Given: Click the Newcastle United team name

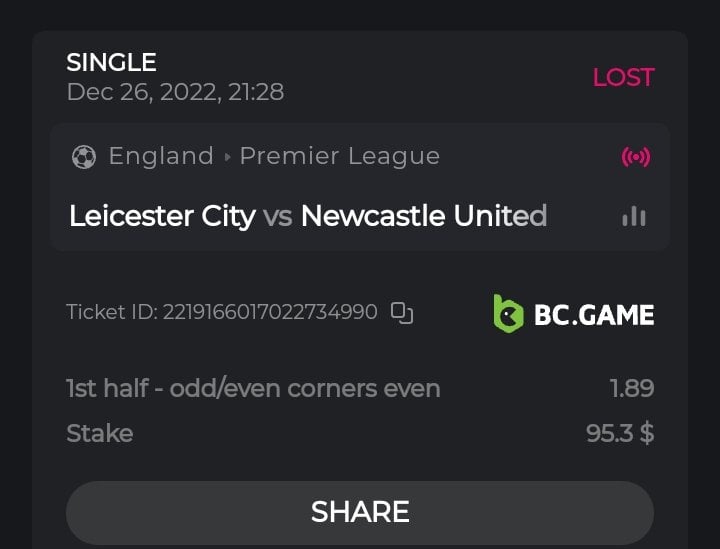Looking at the screenshot, I should click(424, 216).
